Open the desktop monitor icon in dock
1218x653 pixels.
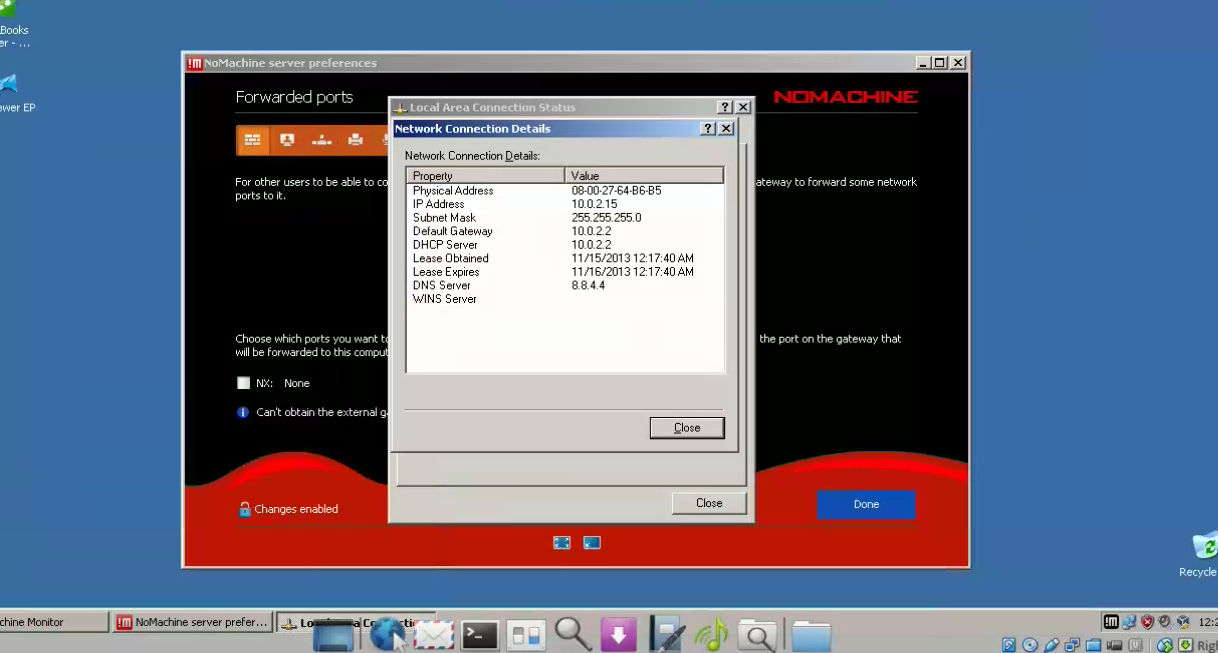pos(334,636)
